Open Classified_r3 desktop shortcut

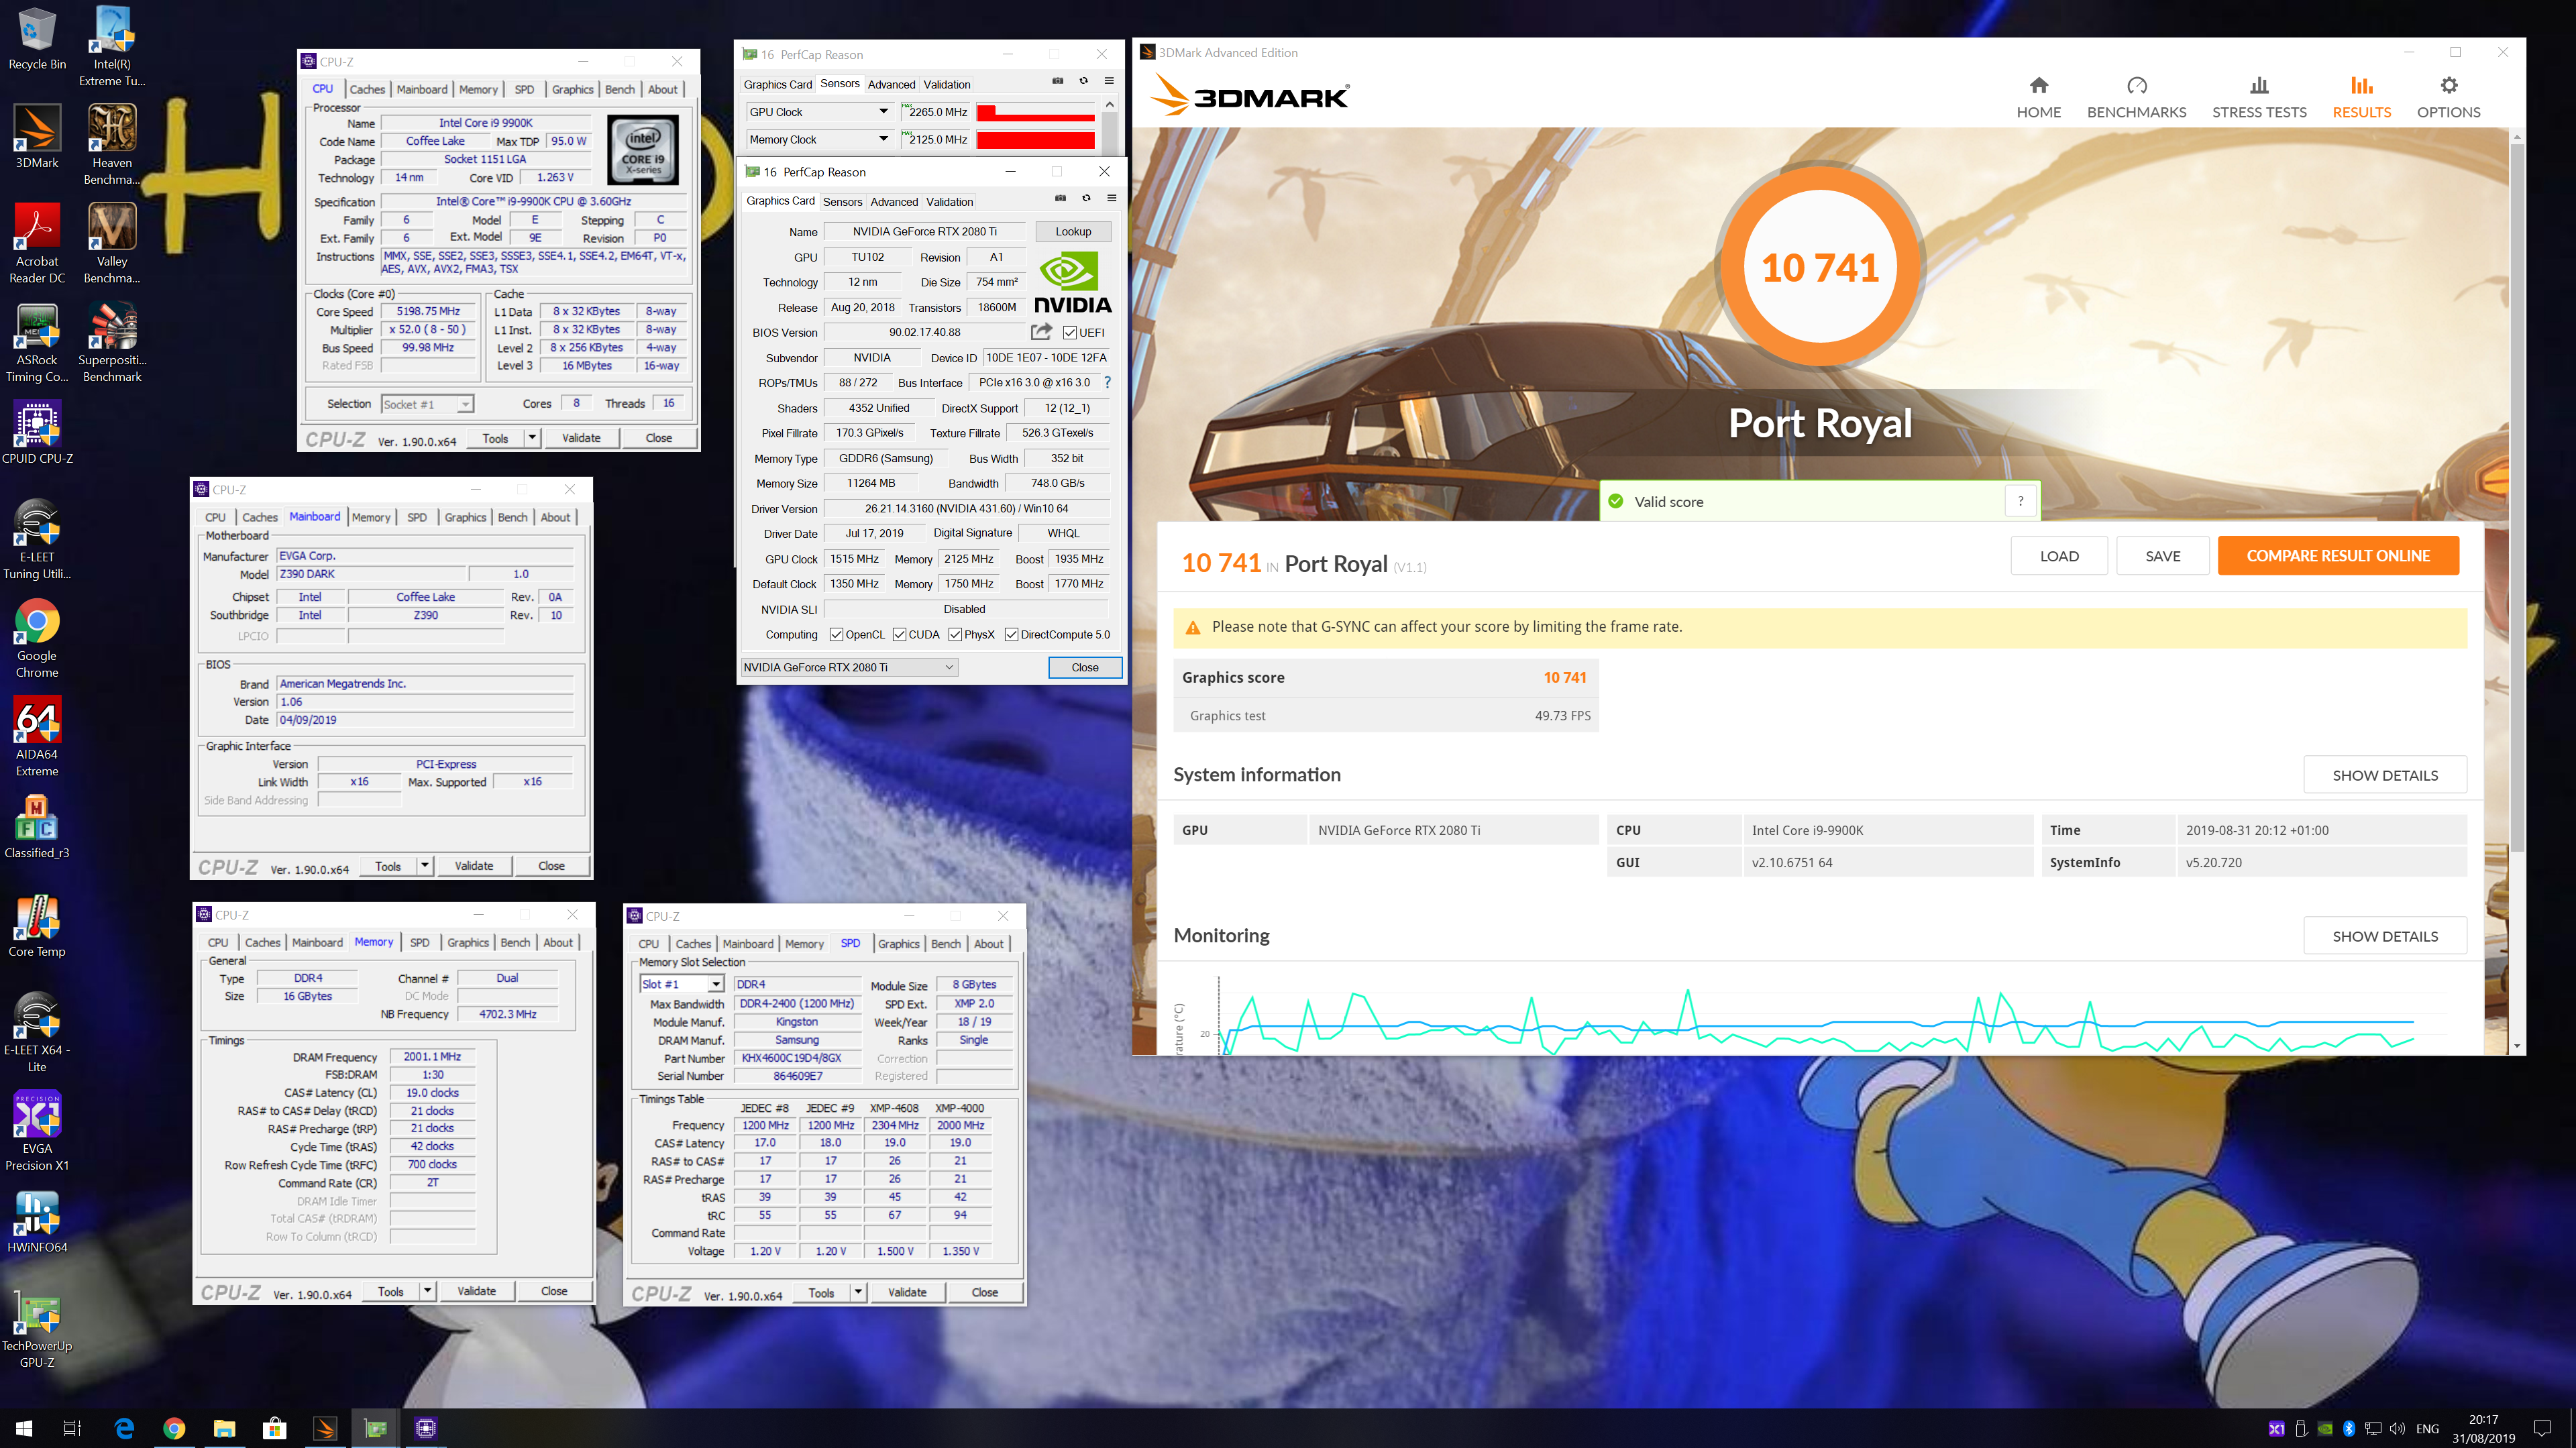pos(37,827)
